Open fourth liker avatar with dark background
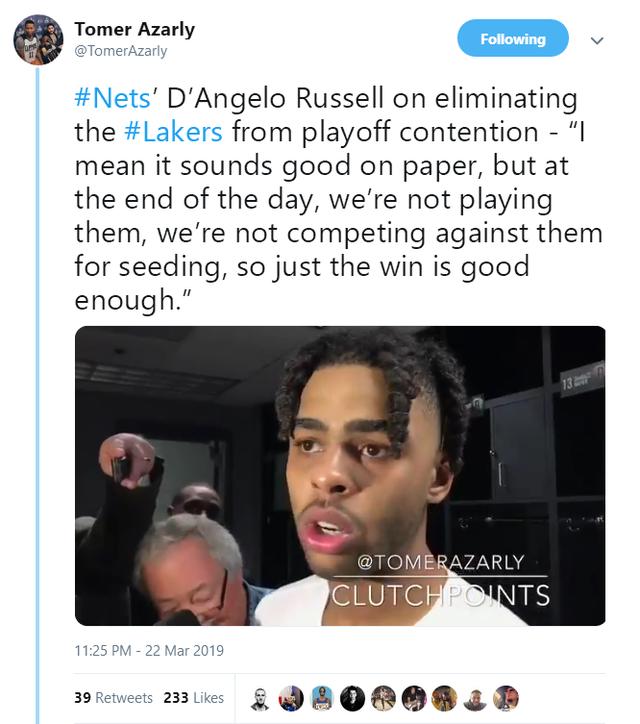The image size is (640, 724). click(352, 698)
